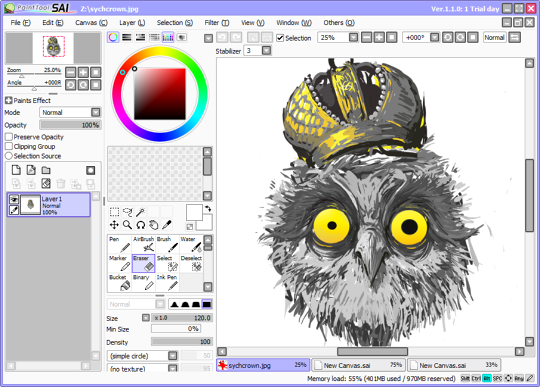Open the File menu
The image size is (540, 387).
[20, 23]
